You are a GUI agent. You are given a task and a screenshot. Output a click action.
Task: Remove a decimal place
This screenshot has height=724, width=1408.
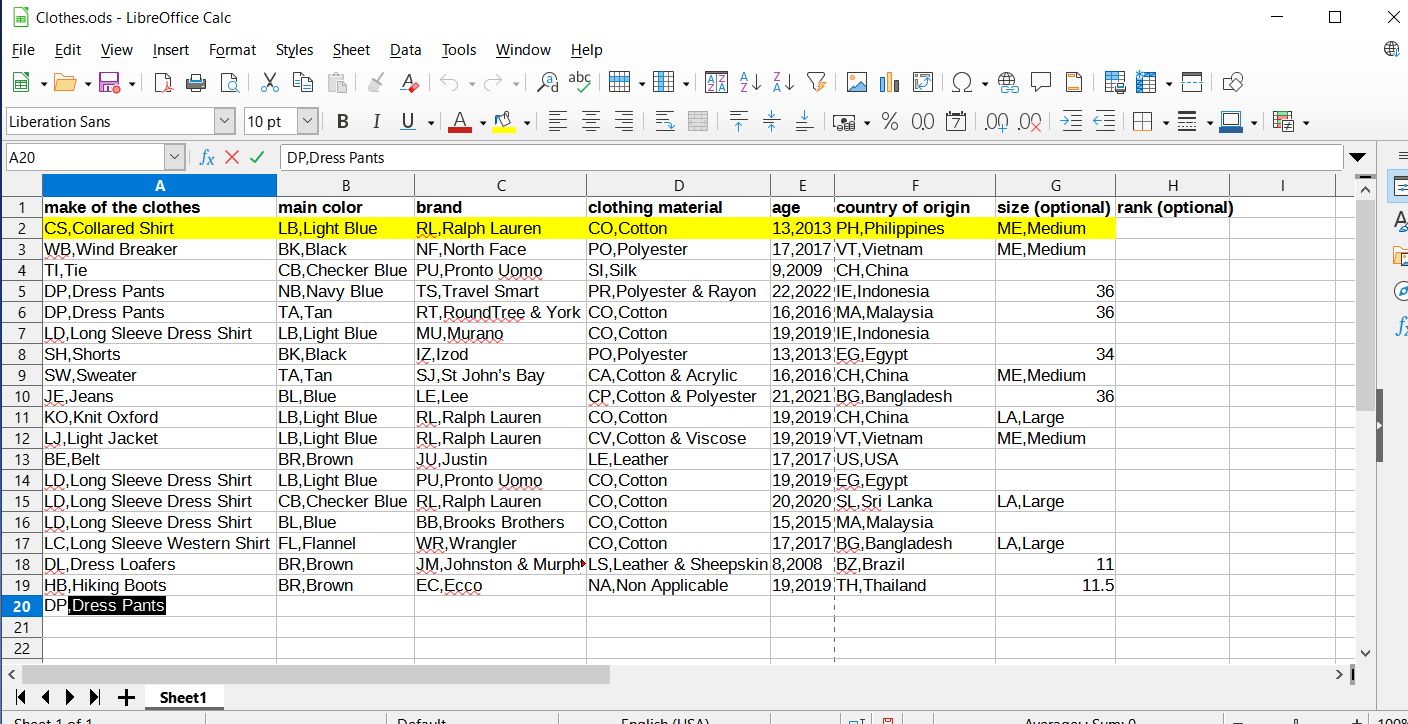[x=1030, y=122]
